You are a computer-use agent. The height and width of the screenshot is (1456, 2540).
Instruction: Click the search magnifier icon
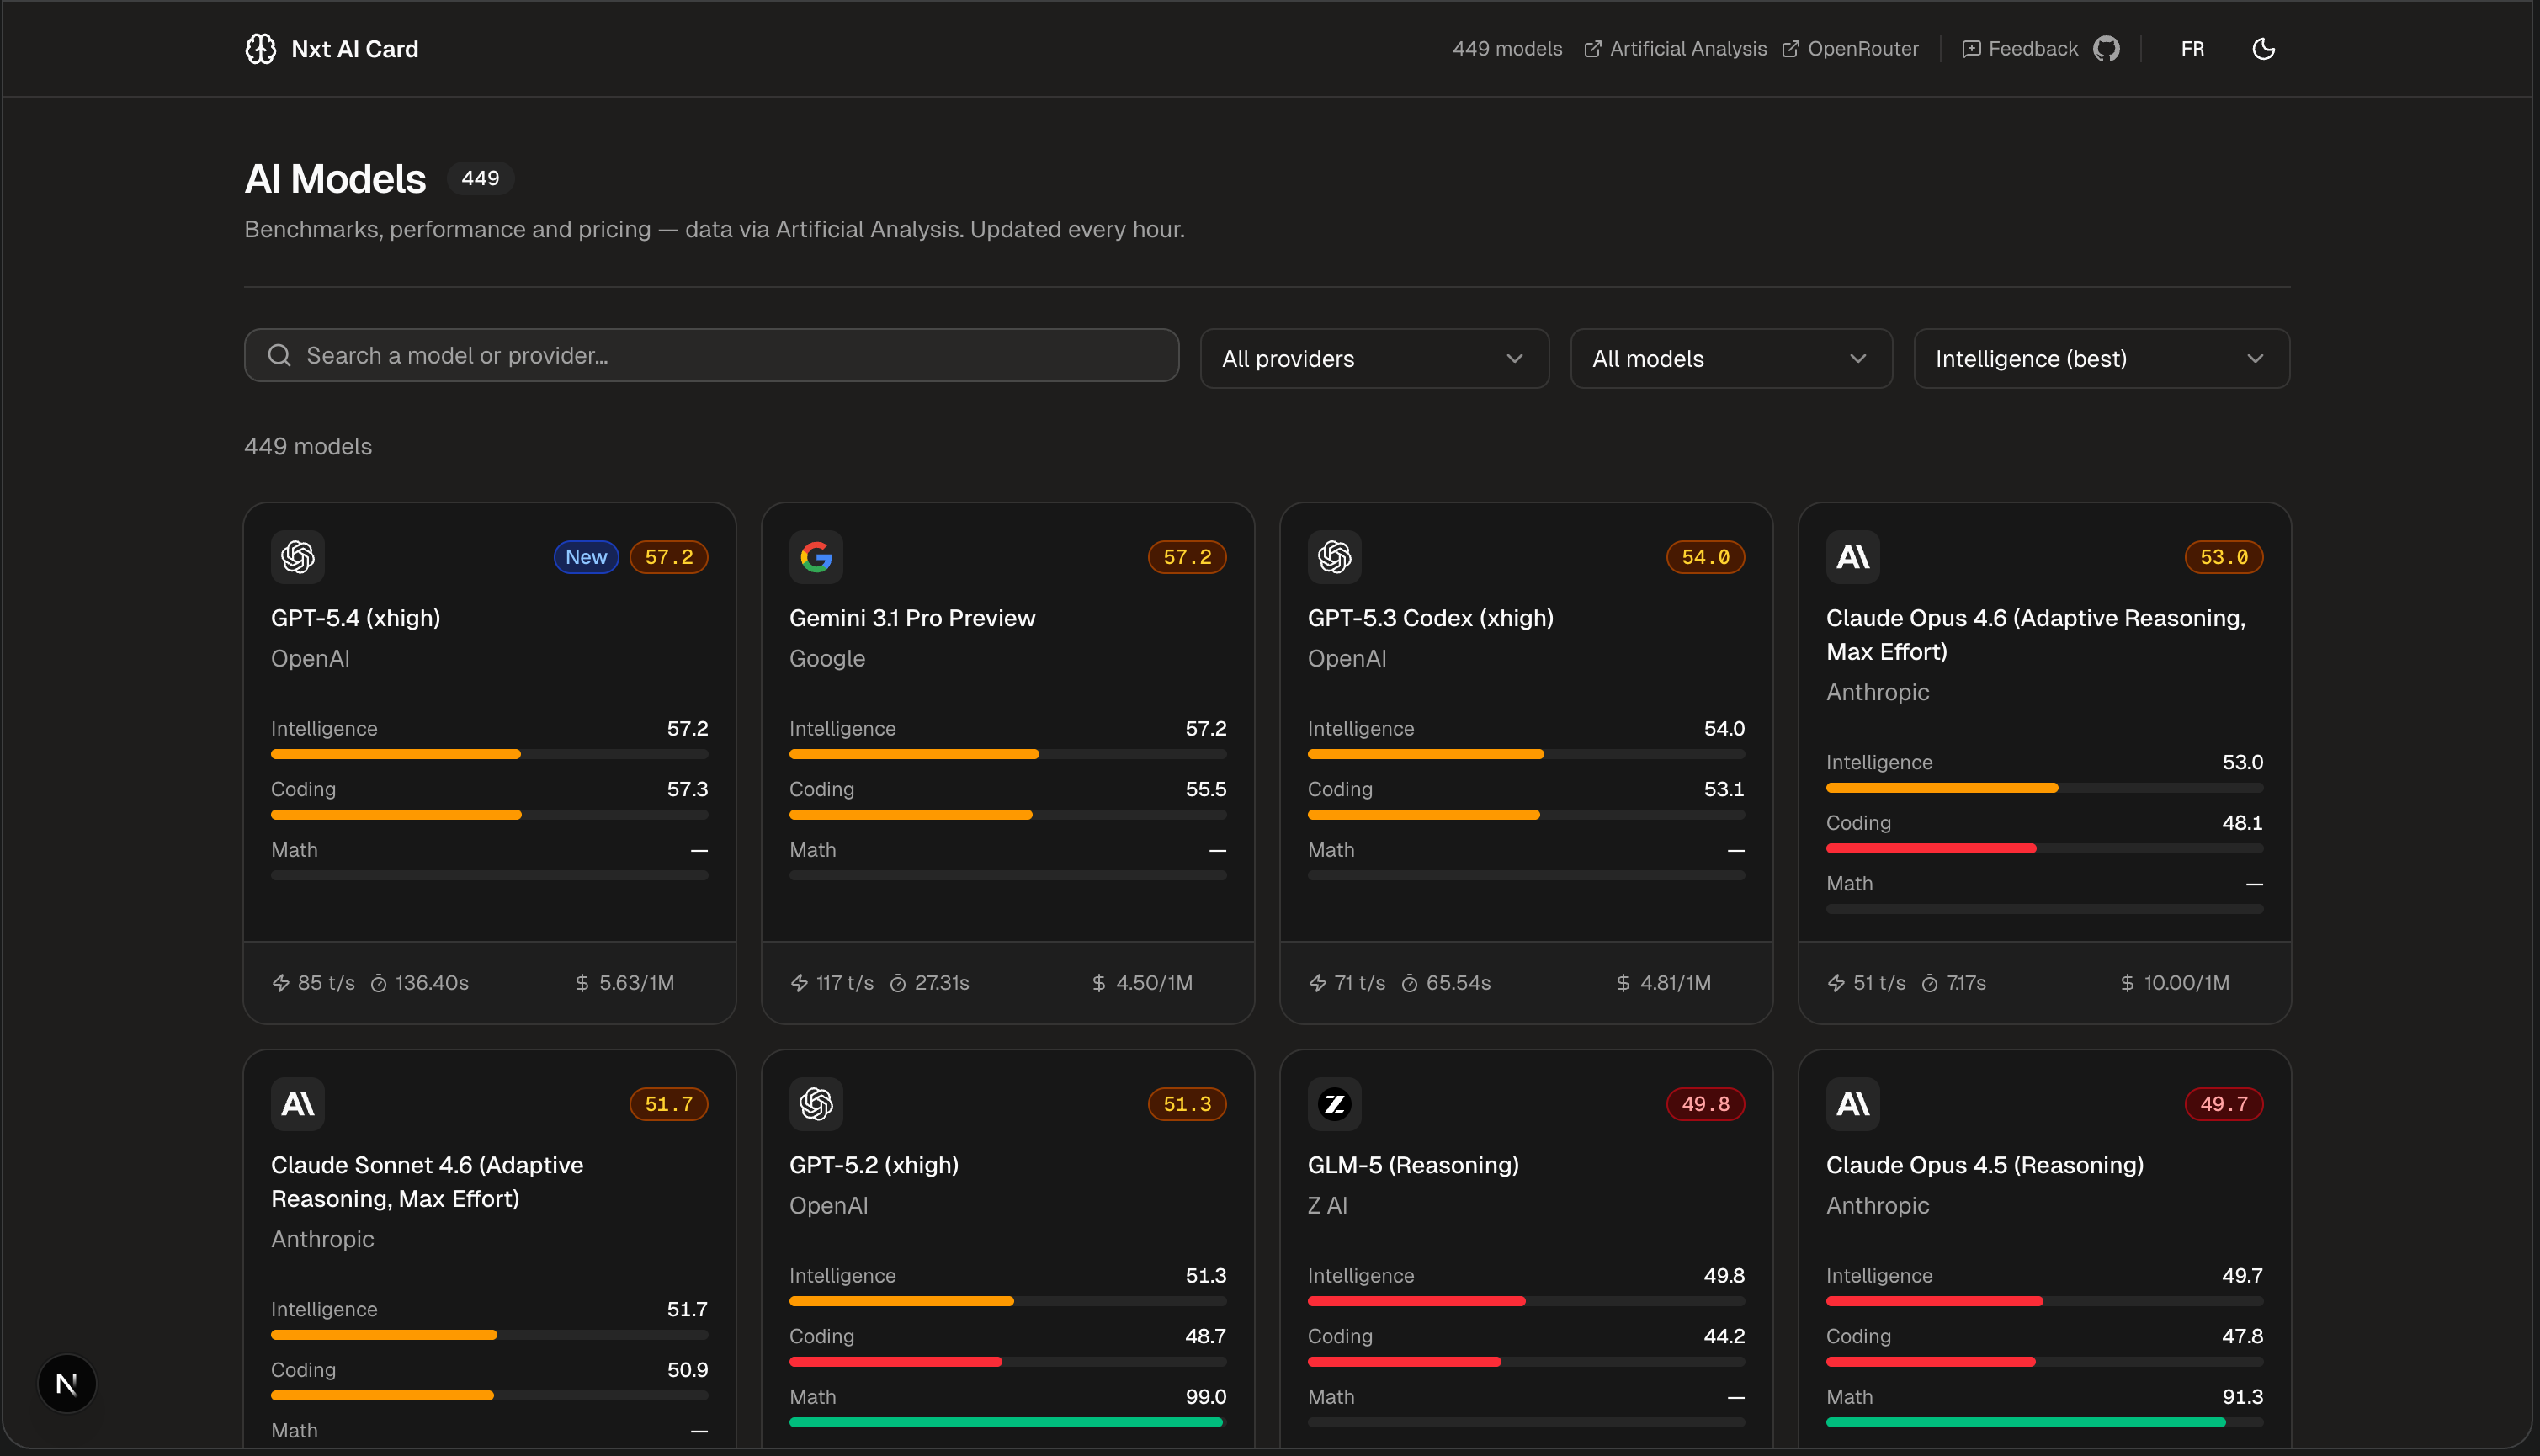click(x=279, y=355)
